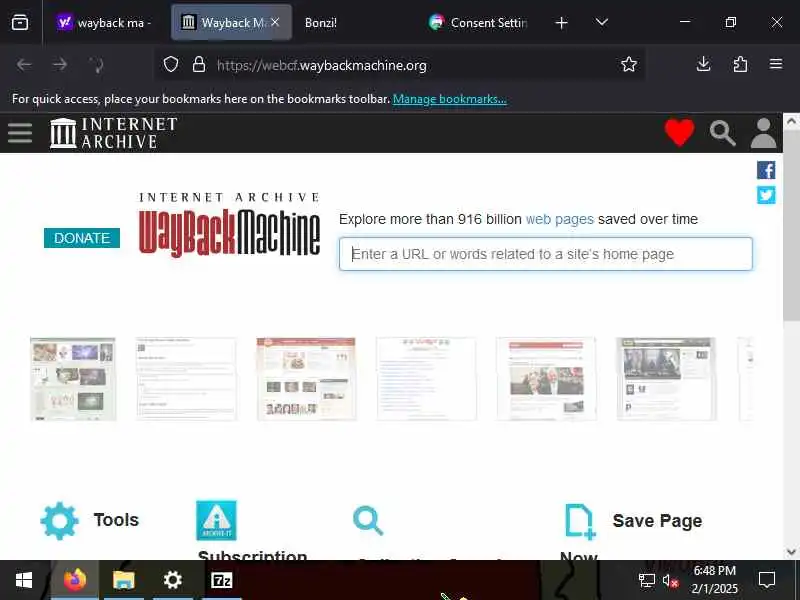Screen dimensions: 800x600
Task: Open the fifth archived site thumbnail
Action: coord(546,379)
